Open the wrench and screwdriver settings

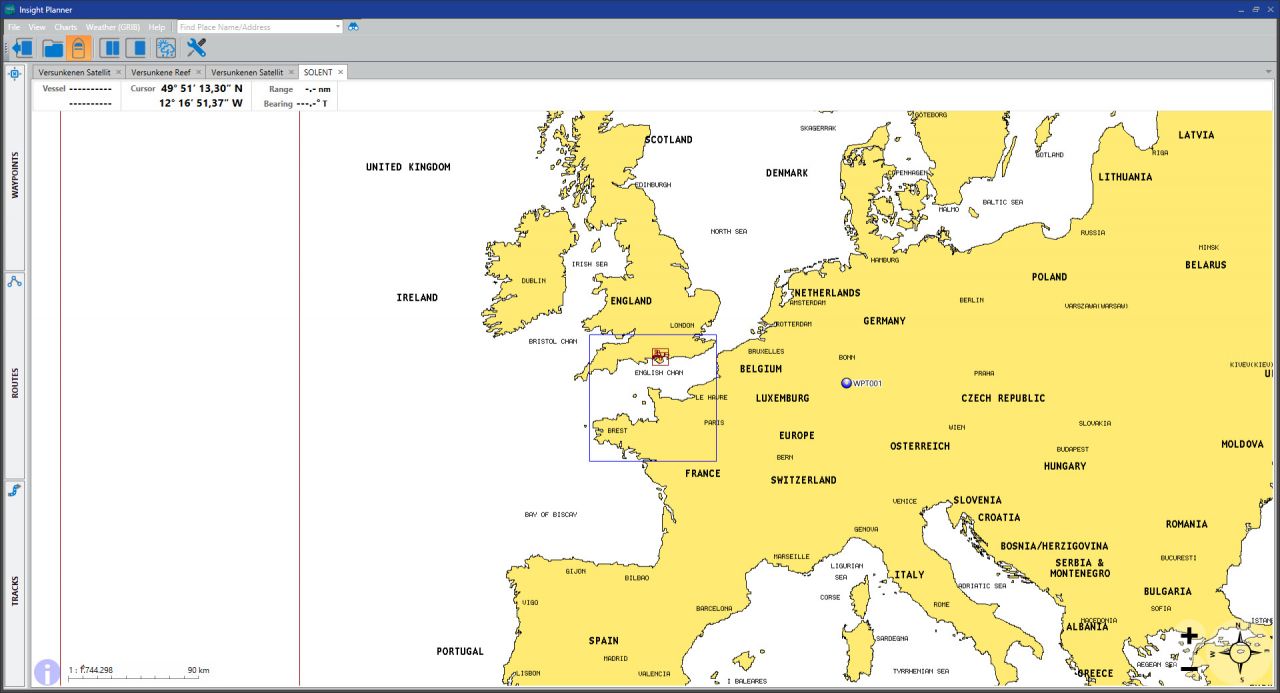point(196,48)
